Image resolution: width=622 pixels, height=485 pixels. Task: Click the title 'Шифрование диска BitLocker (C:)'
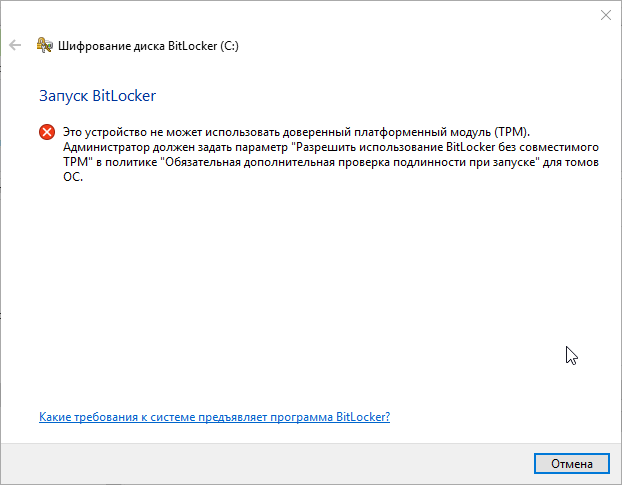148,46
